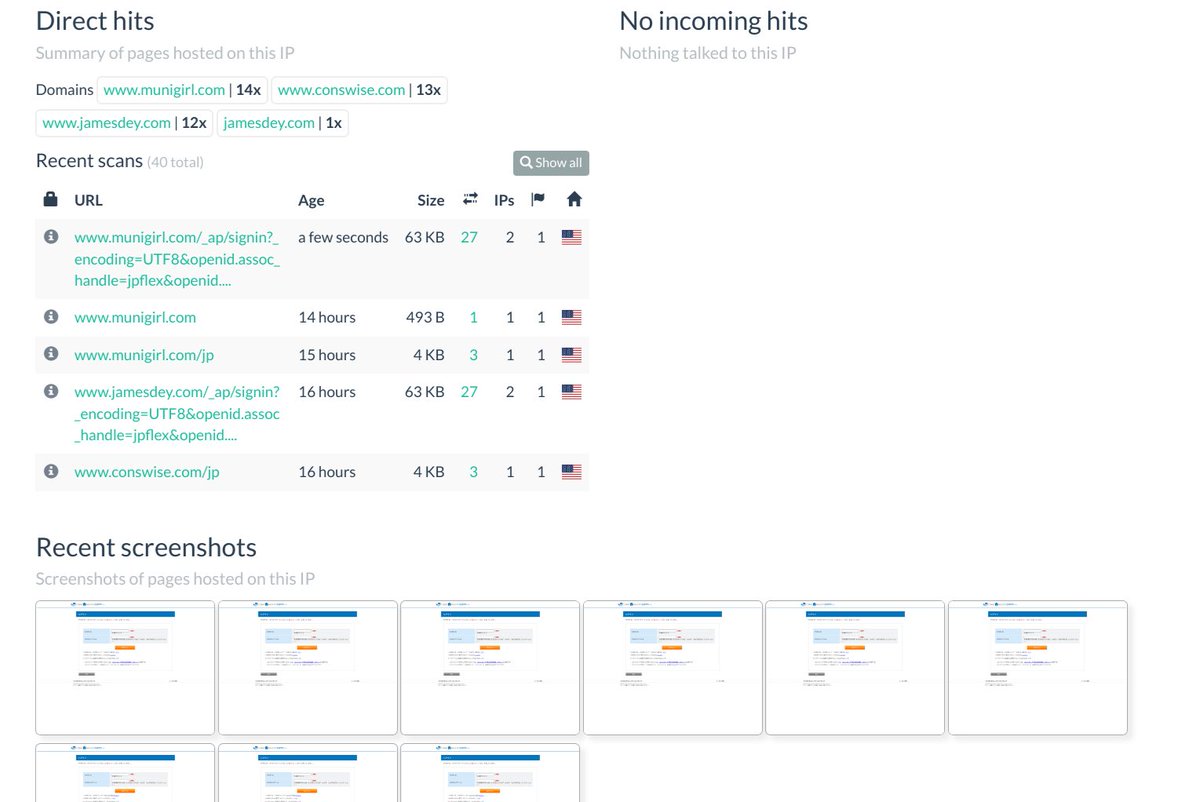Open sixth screenshot thumbnail in top row
Viewport: 1200px width, 802px height.
pyautogui.click(x=1038, y=668)
